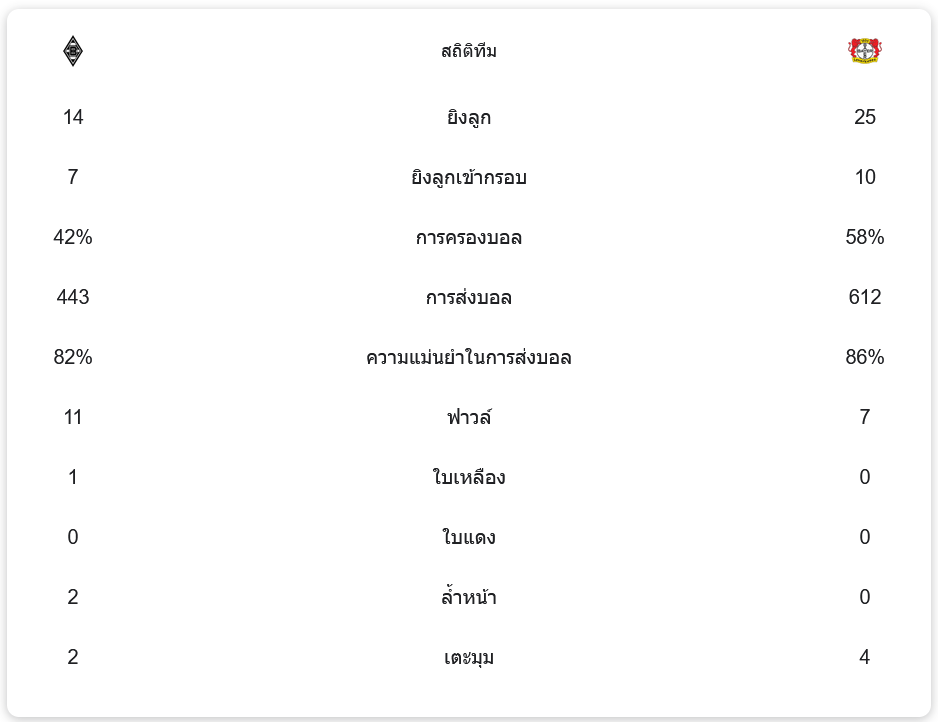Click the 42% possession value

[73, 237]
